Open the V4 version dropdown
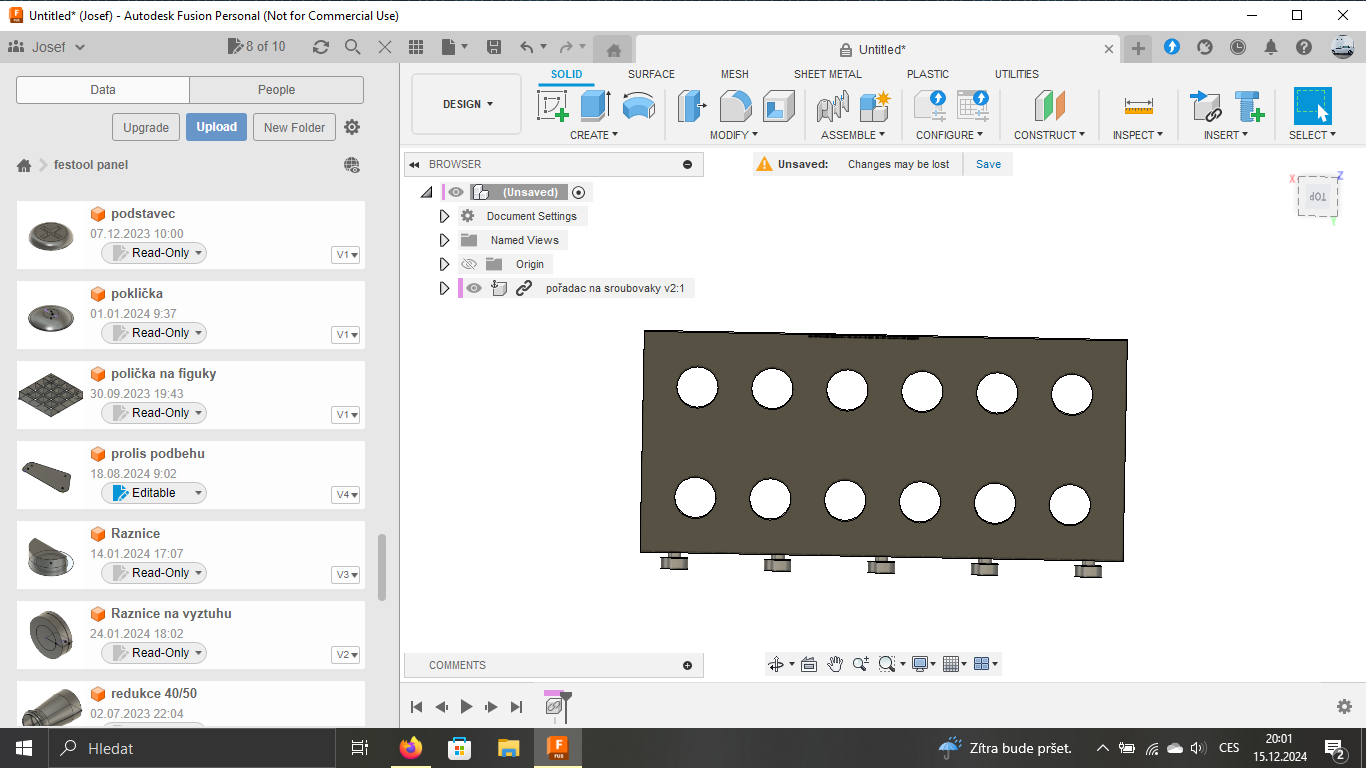The width and height of the screenshot is (1366, 768). (x=346, y=495)
